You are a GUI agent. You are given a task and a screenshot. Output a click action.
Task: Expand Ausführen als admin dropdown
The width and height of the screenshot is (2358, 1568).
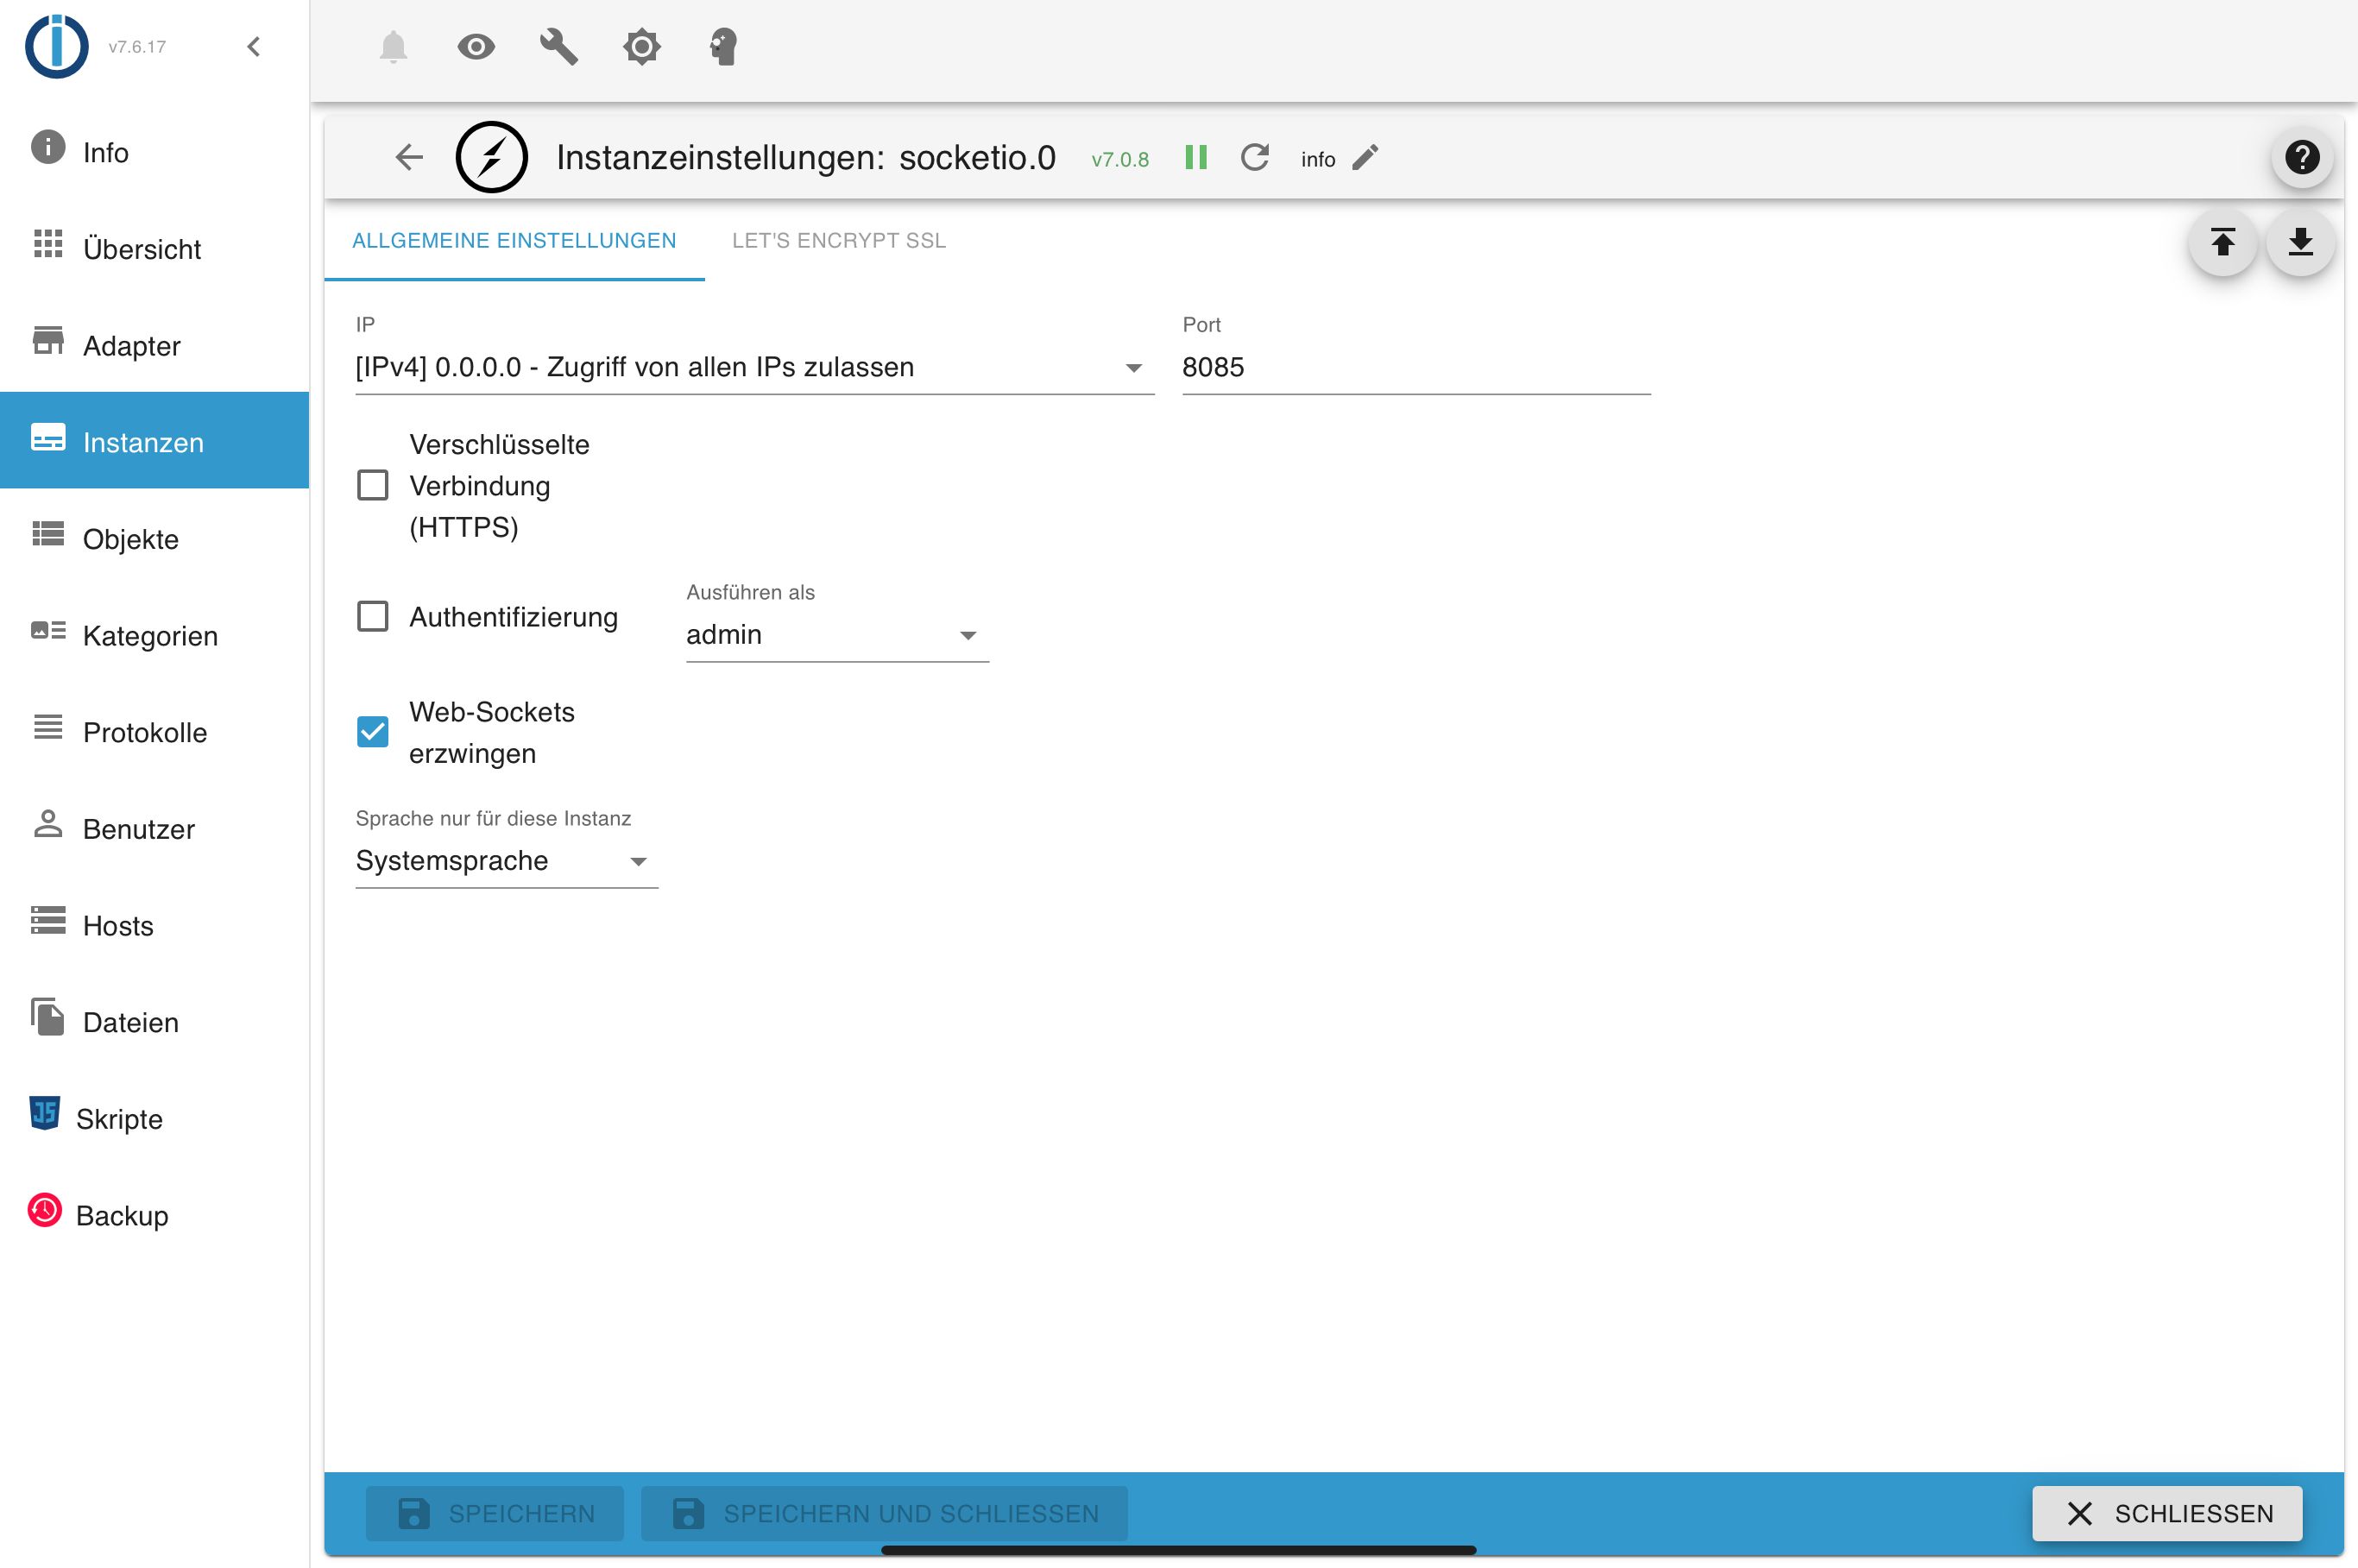(836, 635)
